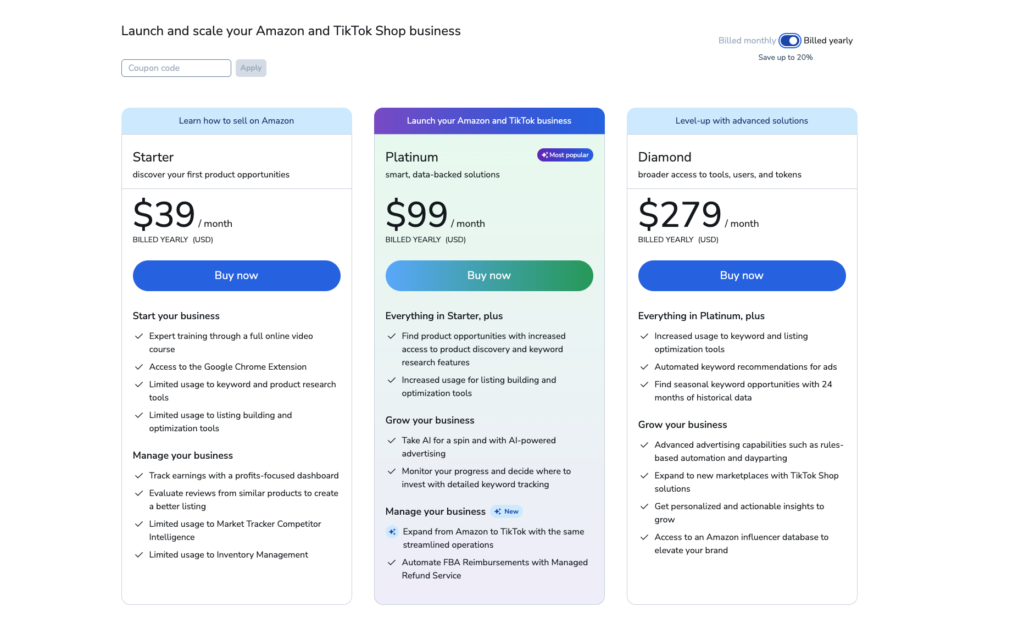Click Buy now on the Diamond plan
The height and width of the screenshot is (618, 1024).
pyautogui.click(x=741, y=275)
